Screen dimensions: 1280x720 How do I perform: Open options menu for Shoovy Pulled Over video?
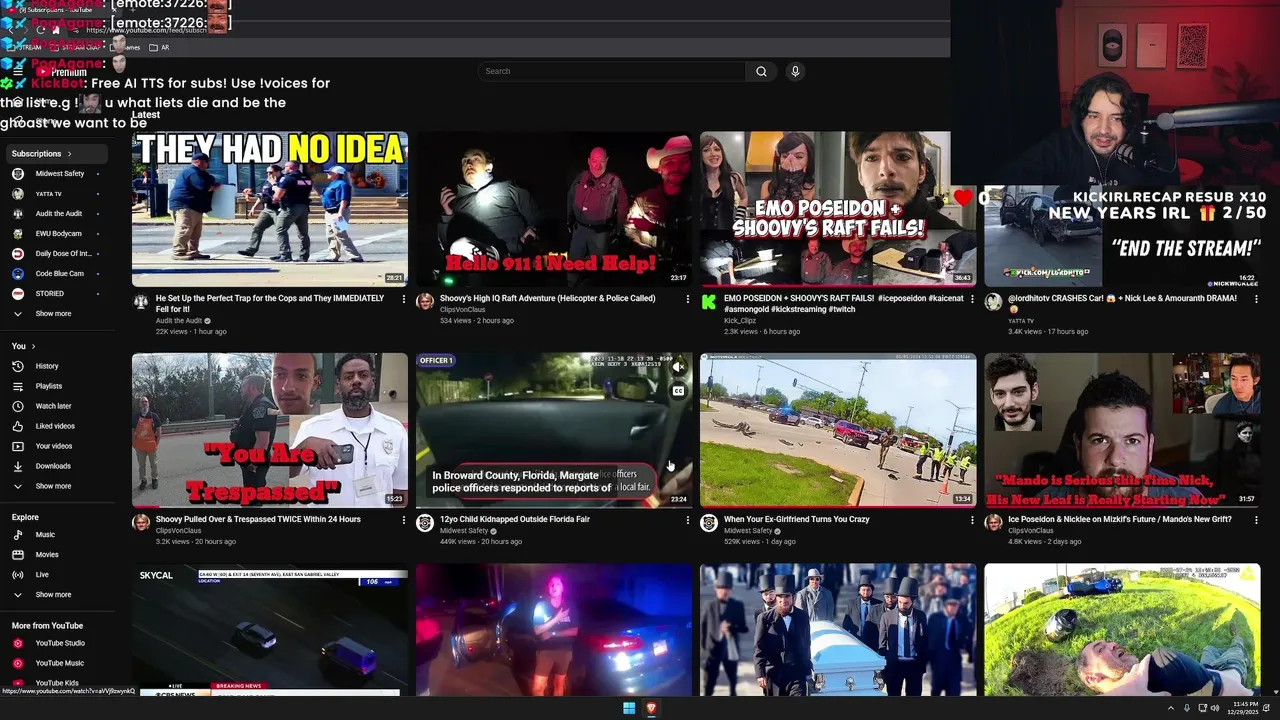coord(404,520)
